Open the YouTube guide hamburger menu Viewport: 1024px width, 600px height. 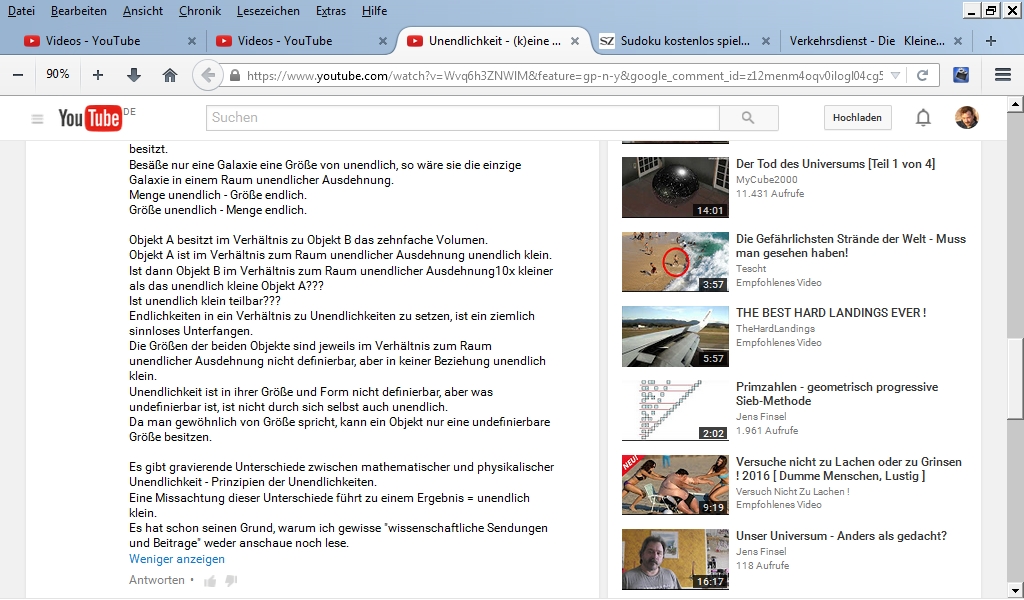38,119
